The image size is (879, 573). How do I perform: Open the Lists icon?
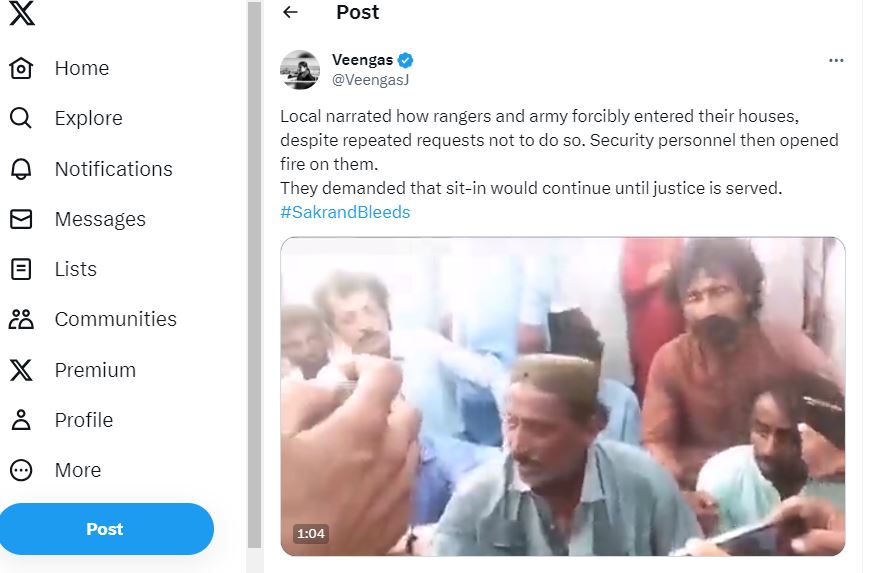[21, 269]
